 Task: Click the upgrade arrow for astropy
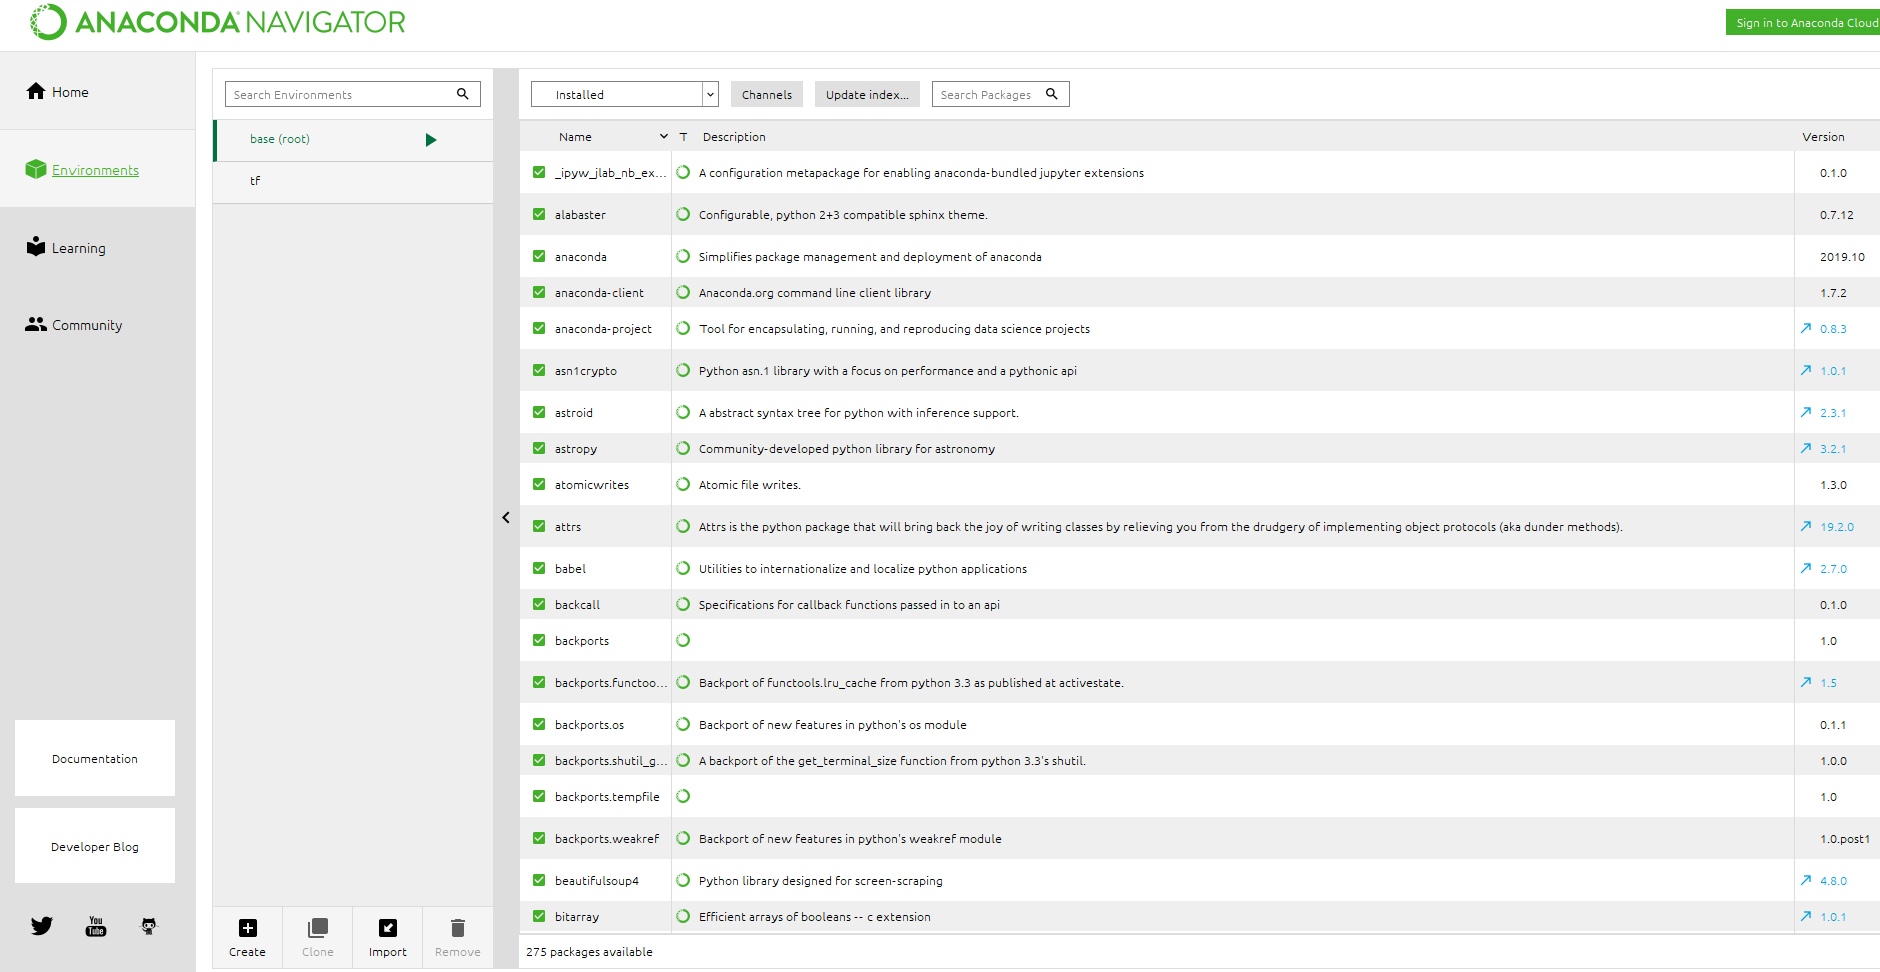tap(1806, 448)
